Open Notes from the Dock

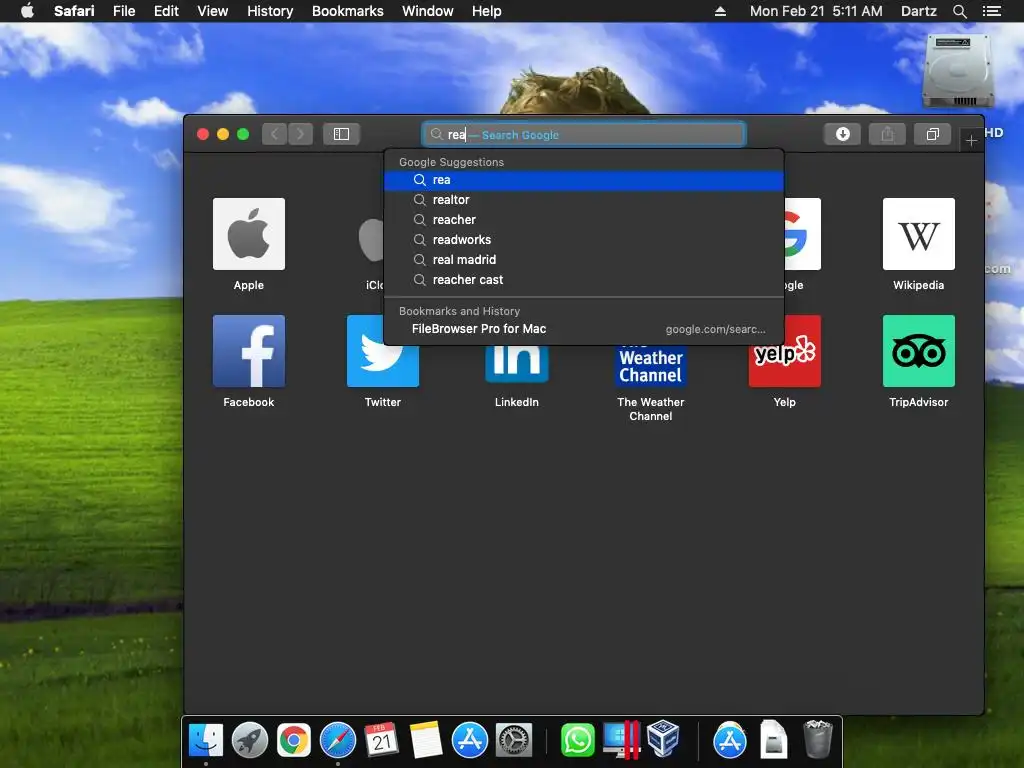(x=426, y=741)
